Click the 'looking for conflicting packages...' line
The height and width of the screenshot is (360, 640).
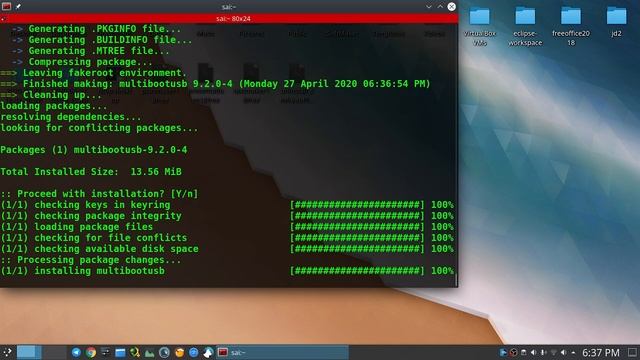click(99, 128)
